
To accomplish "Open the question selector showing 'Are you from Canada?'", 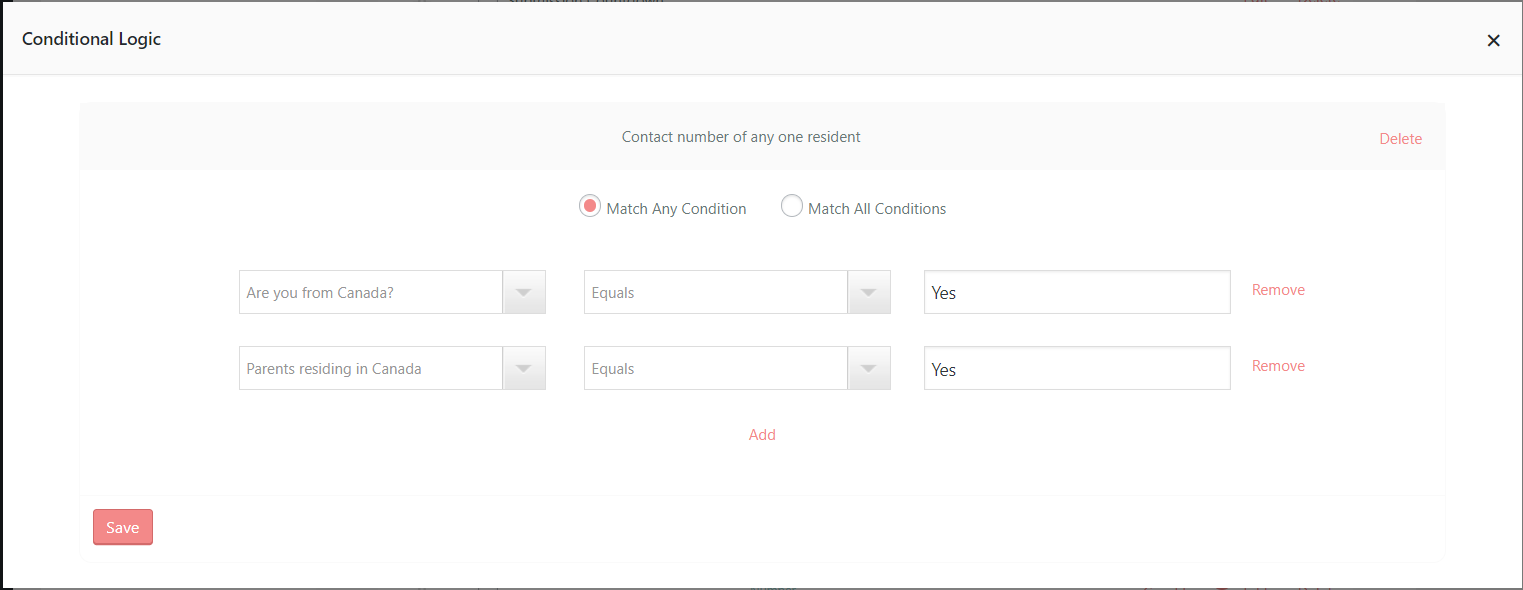I will coord(370,291).
